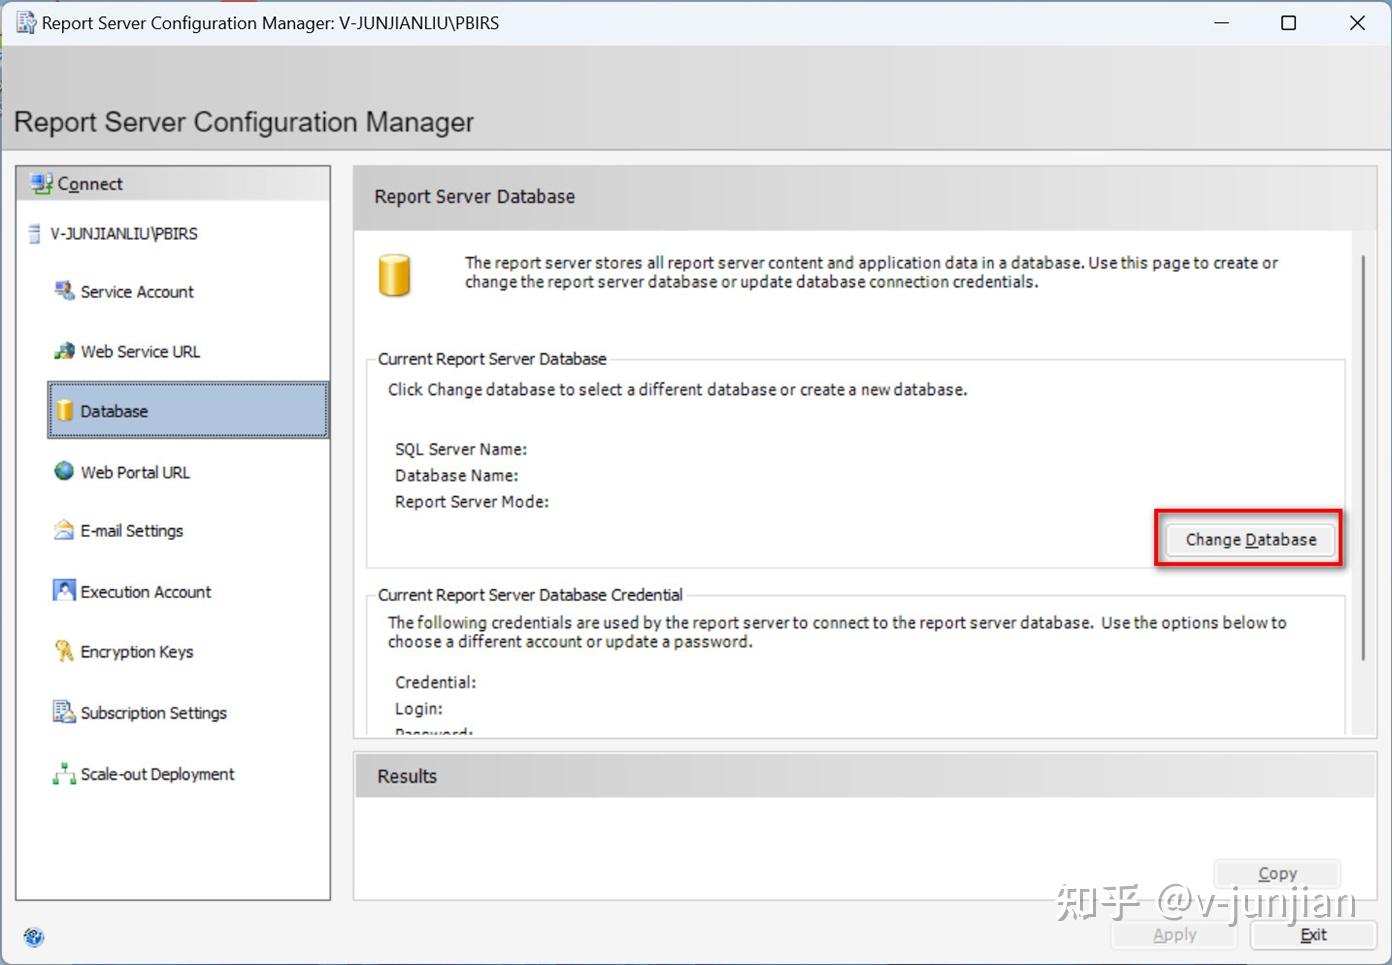Click the Encryption Keys icon
Image resolution: width=1392 pixels, height=965 pixels.
(63, 651)
